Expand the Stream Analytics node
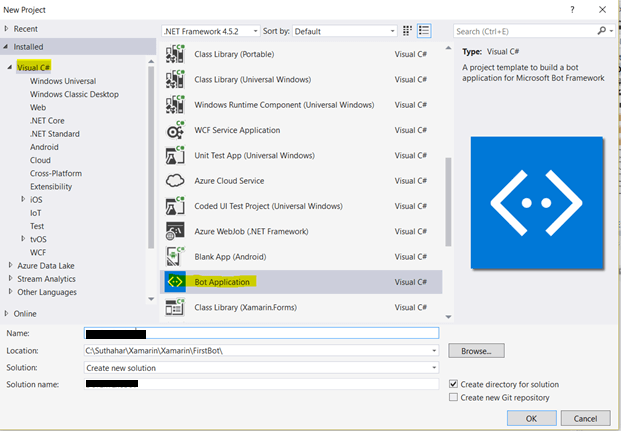This screenshot has width=621, height=432. (10, 278)
